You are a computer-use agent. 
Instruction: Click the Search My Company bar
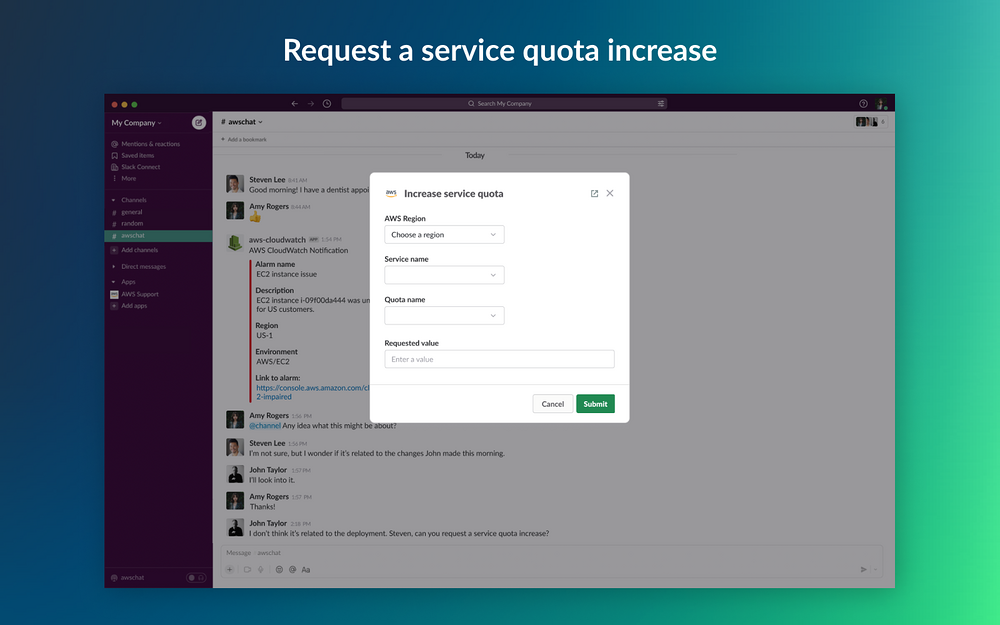point(504,103)
